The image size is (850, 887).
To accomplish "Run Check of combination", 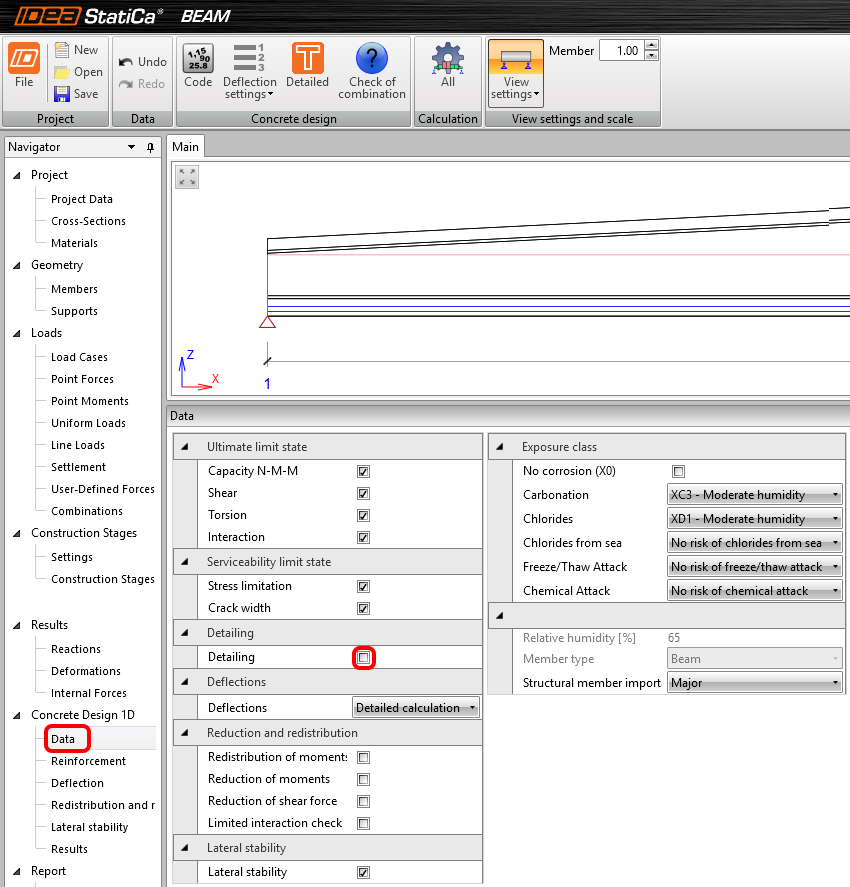I will tap(372, 70).
